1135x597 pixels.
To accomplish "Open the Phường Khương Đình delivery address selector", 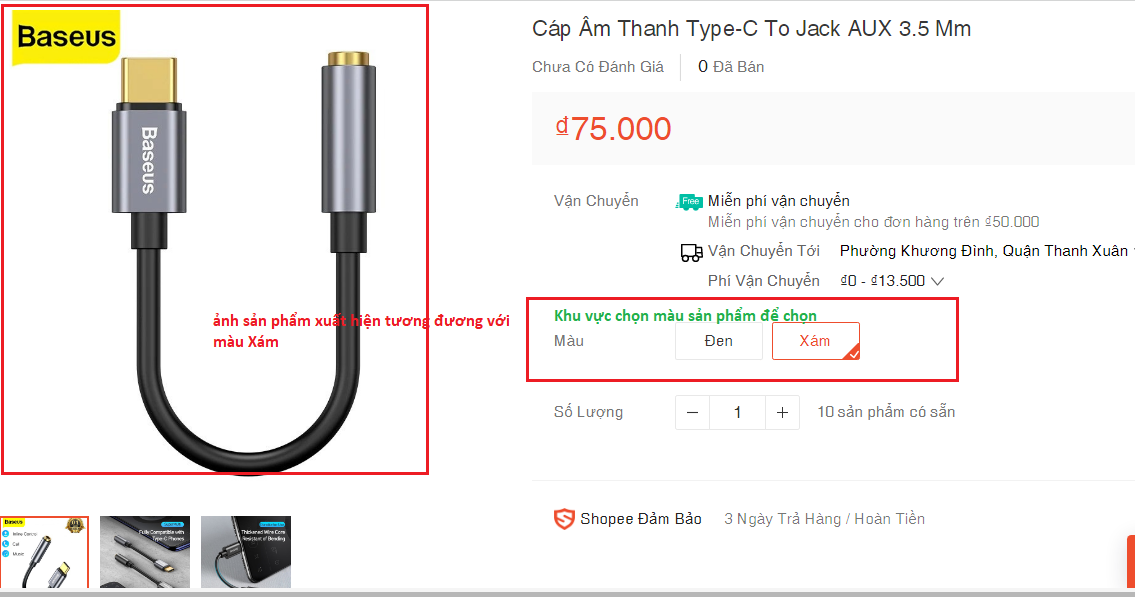I will (984, 251).
